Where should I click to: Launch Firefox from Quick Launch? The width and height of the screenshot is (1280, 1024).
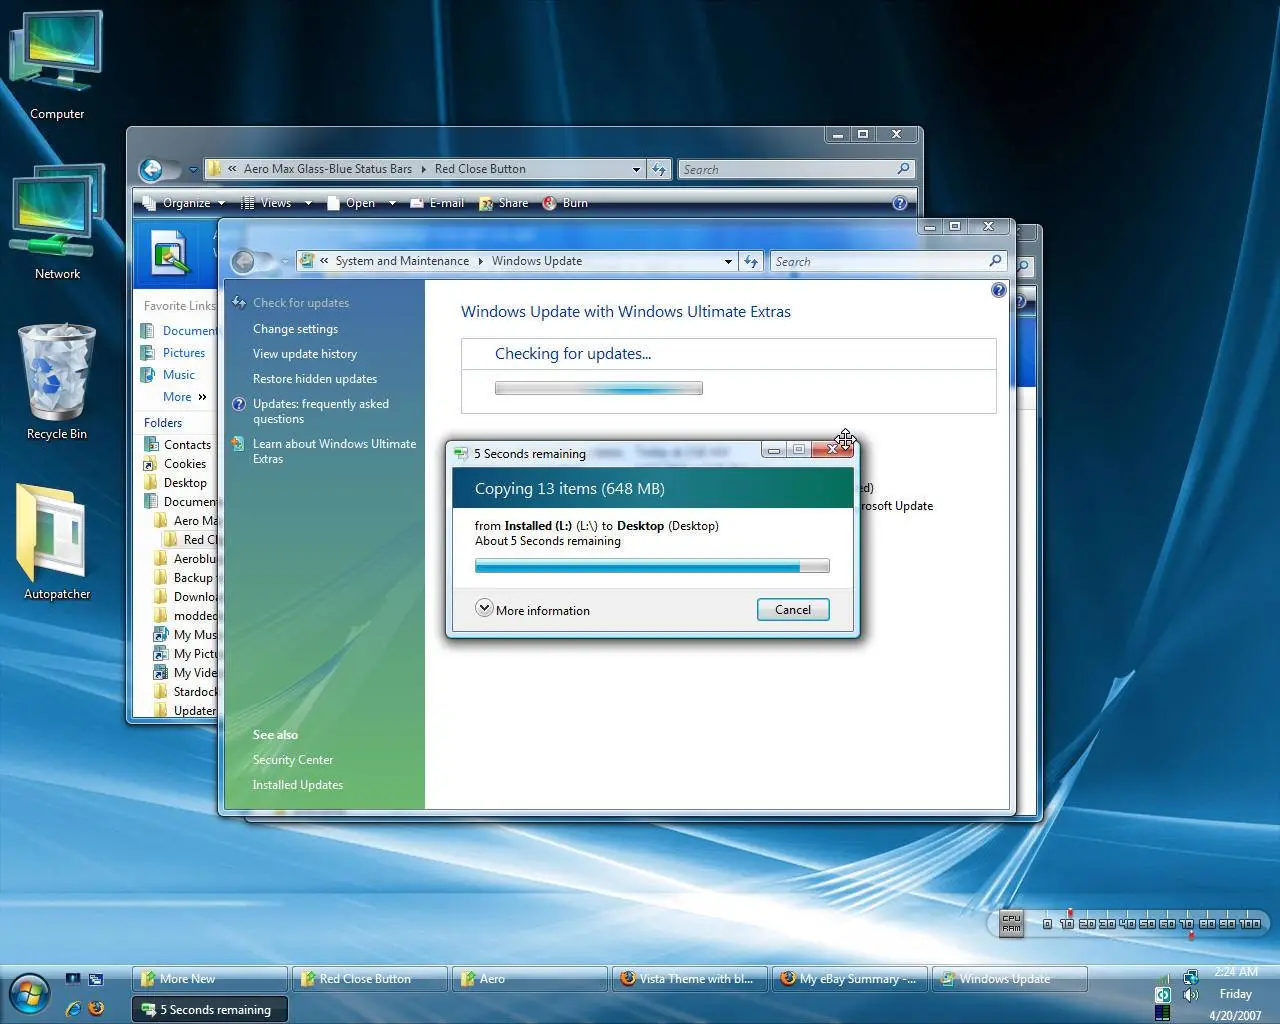96,1008
